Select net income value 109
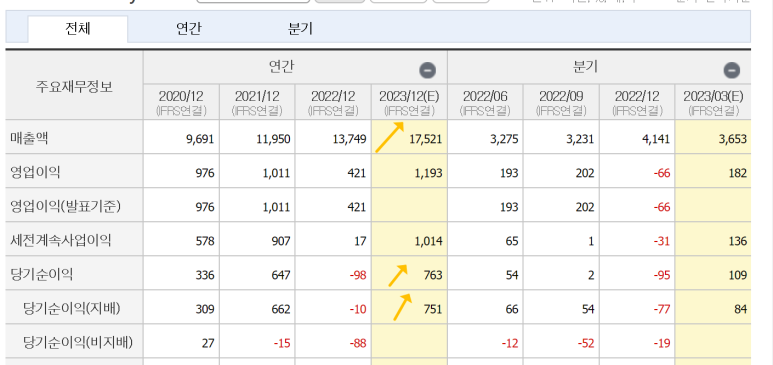This screenshot has width=773, height=365. coord(738,275)
